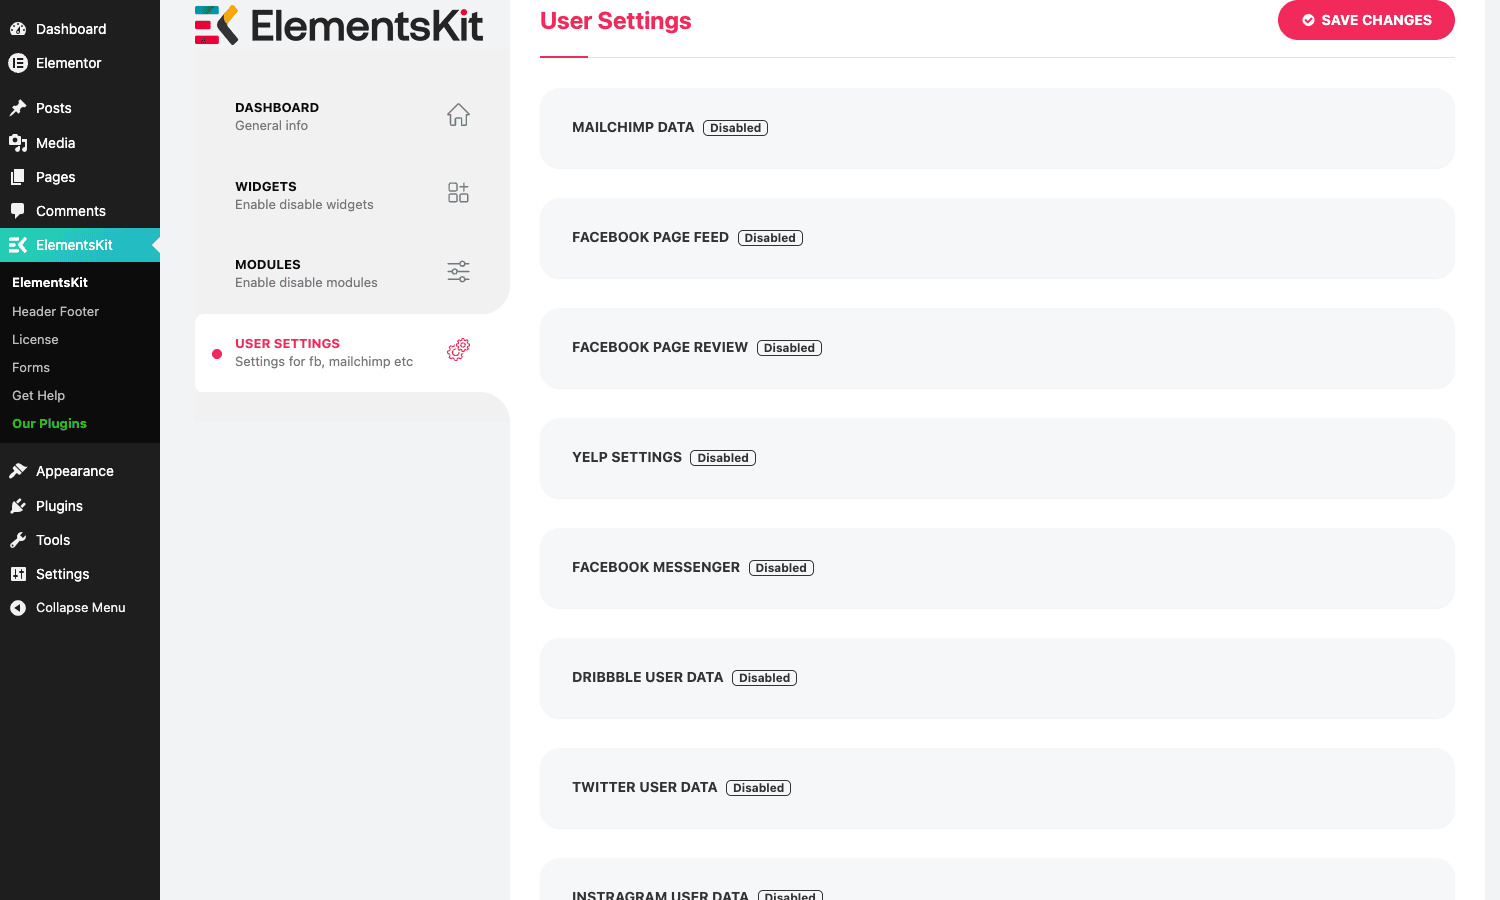Click the Pages document icon
1500x900 pixels.
(x=18, y=177)
